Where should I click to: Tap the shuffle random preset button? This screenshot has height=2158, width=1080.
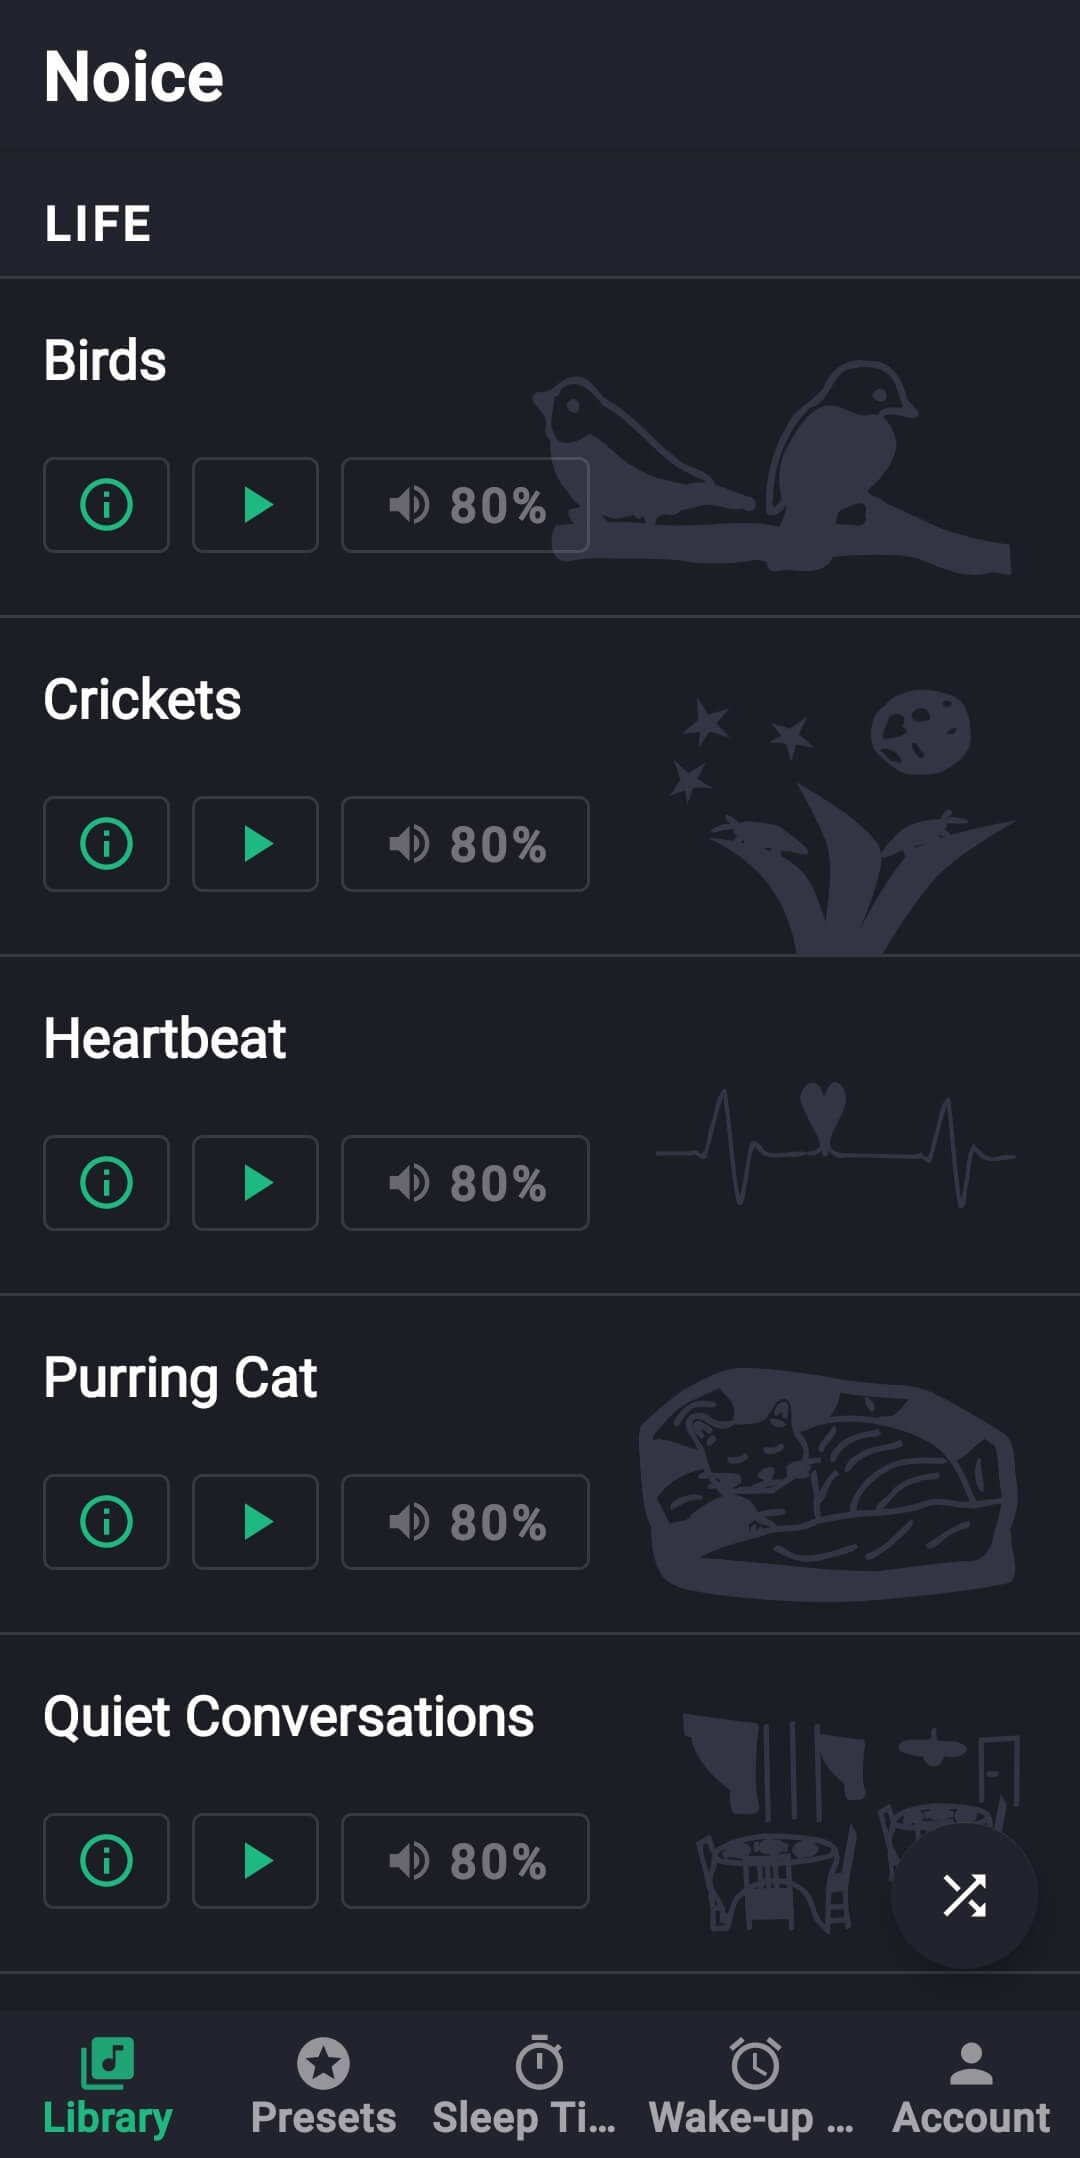[x=964, y=1896]
